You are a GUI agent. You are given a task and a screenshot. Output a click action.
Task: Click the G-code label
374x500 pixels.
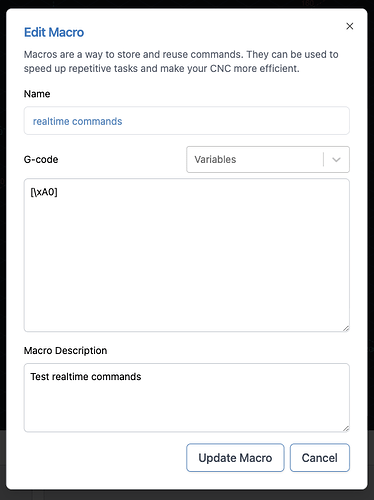point(41,160)
